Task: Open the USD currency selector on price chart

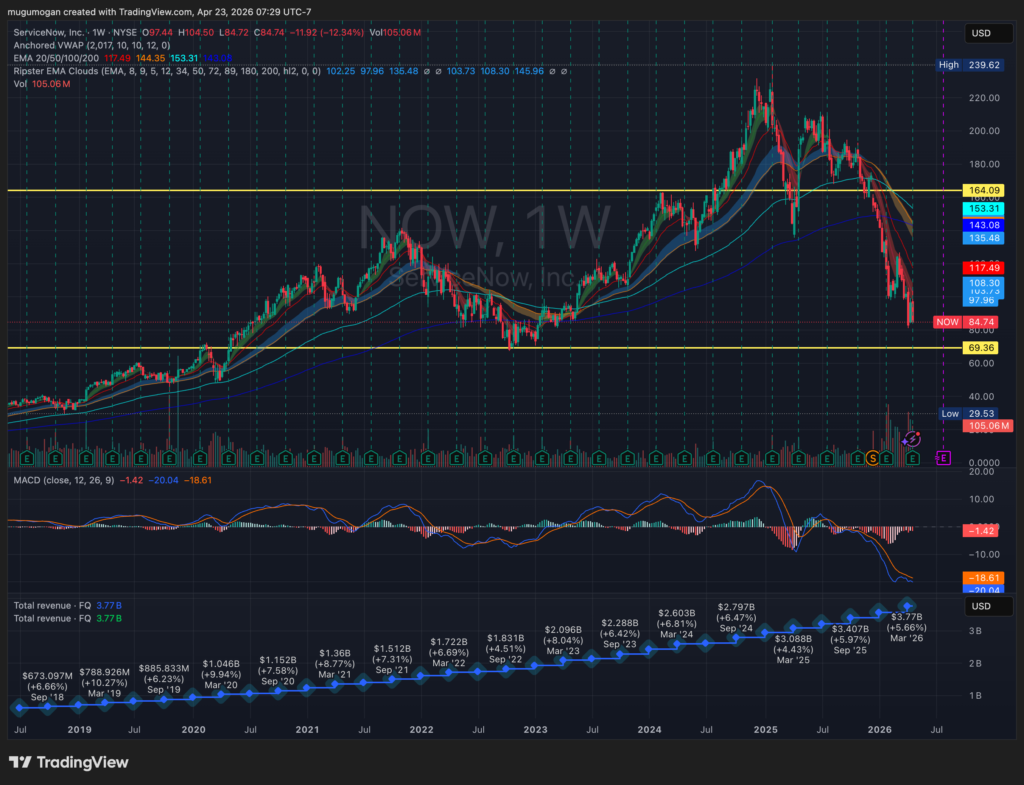Action: [981, 33]
